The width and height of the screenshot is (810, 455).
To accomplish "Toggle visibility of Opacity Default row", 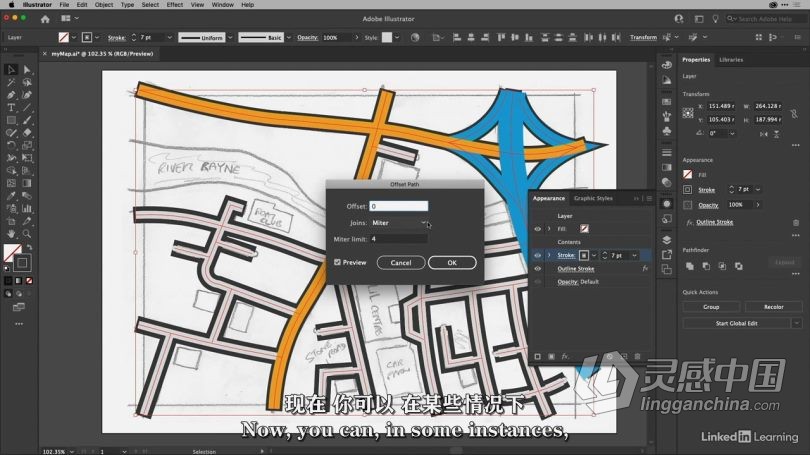I will (x=537, y=281).
